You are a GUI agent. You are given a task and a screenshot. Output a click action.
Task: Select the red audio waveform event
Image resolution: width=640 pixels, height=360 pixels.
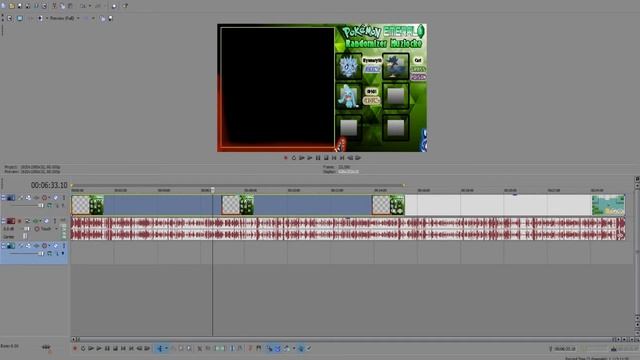[x=348, y=229]
